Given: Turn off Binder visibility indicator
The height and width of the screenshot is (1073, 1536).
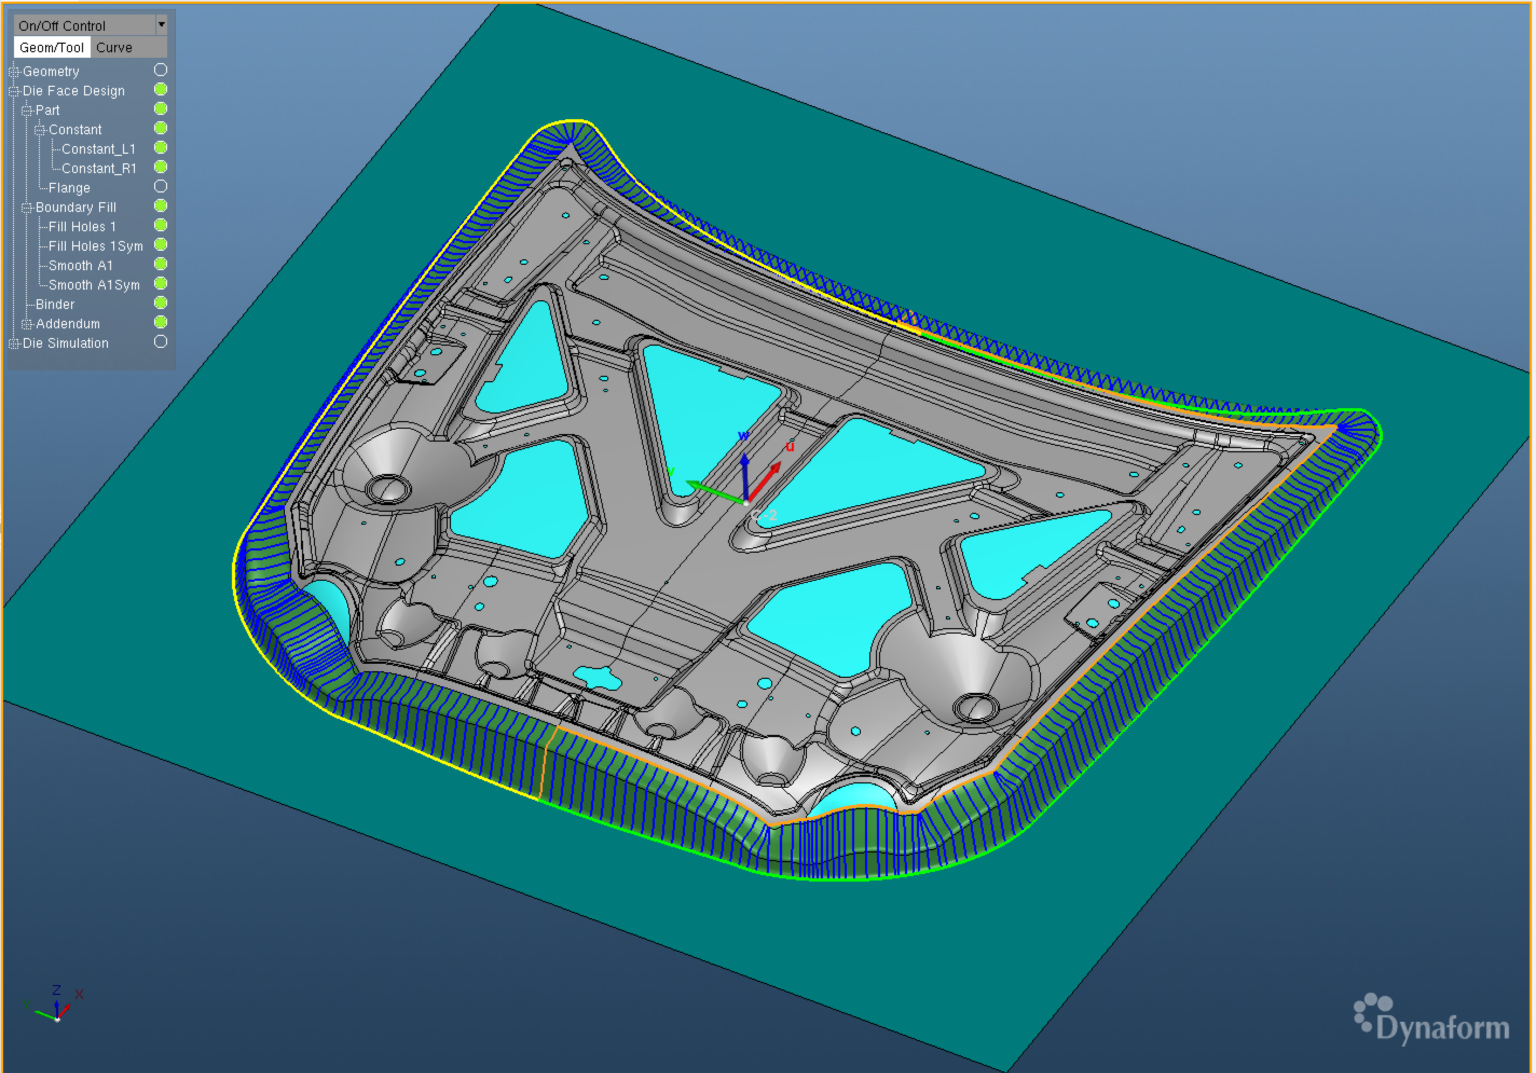Looking at the screenshot, I should [160, 303].
